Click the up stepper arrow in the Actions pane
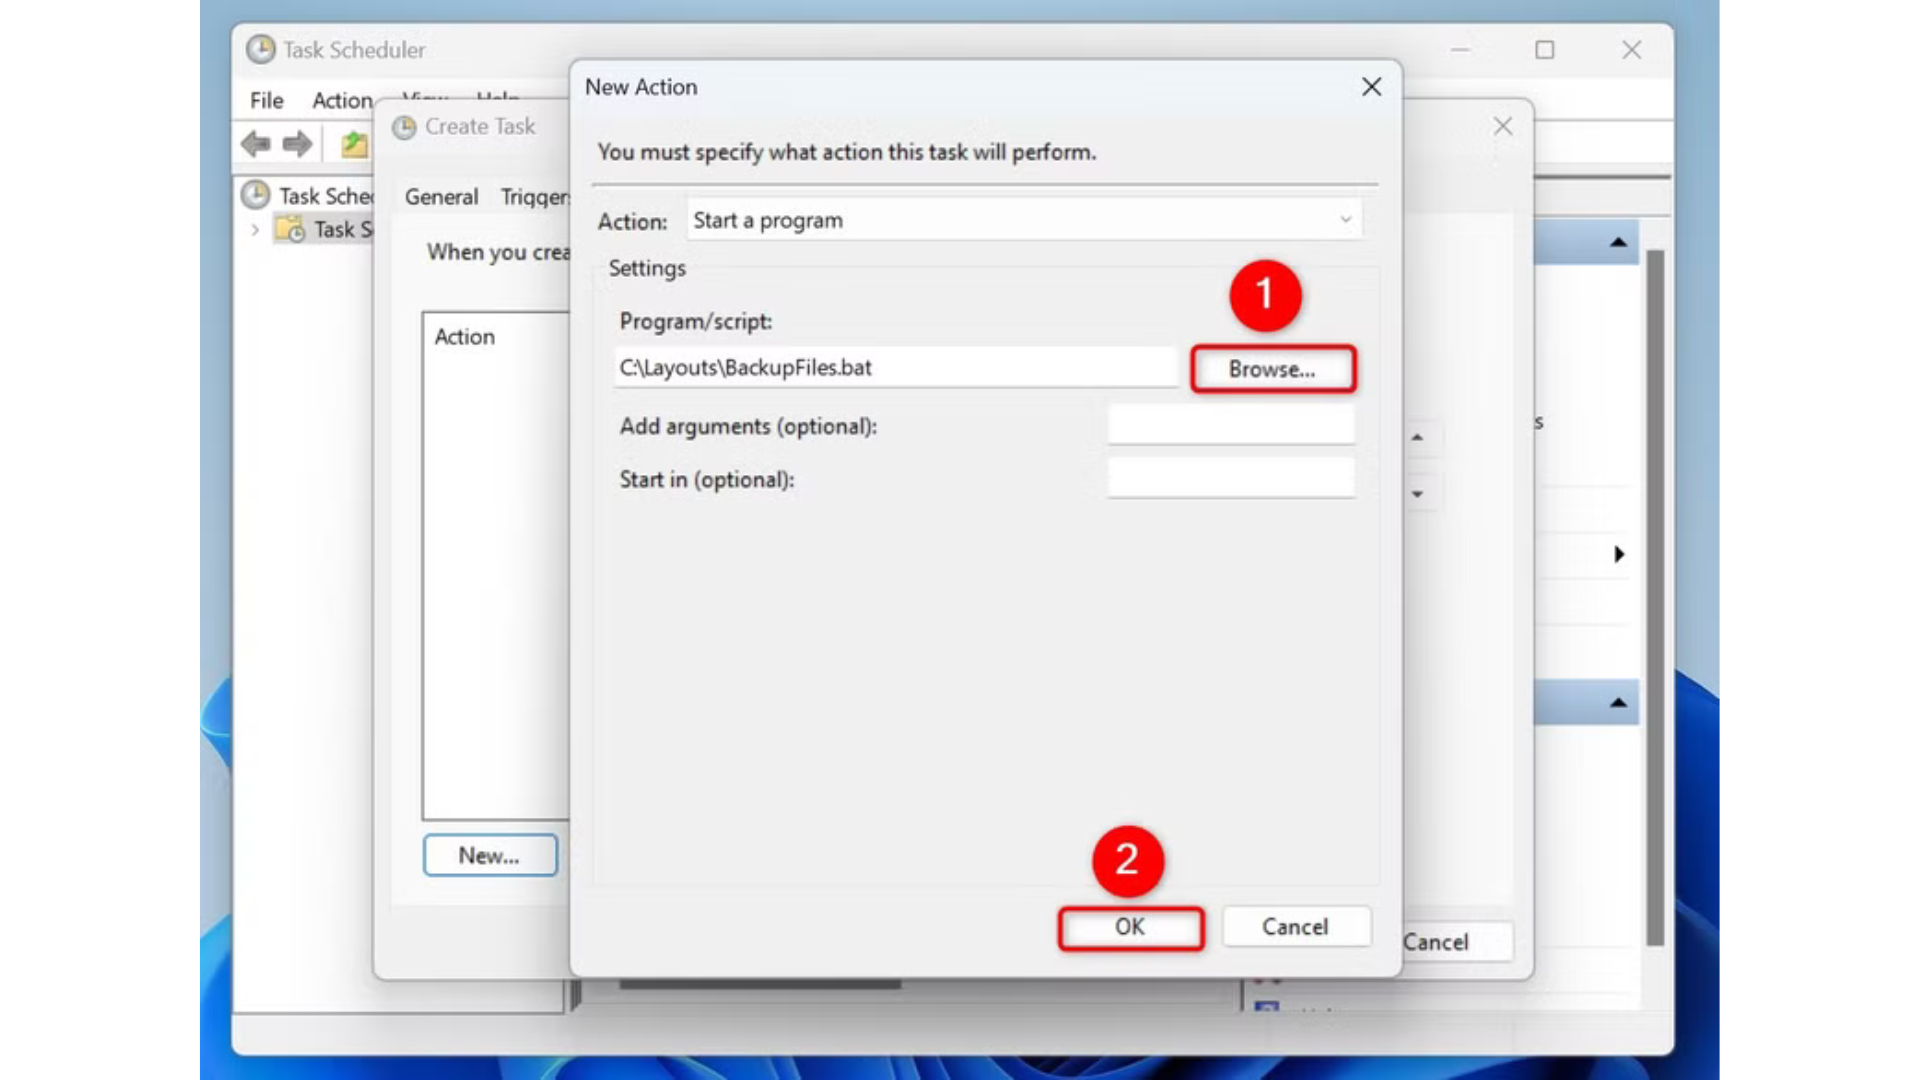This screenshot has width=1920, height=1080. pos(1418,437)
